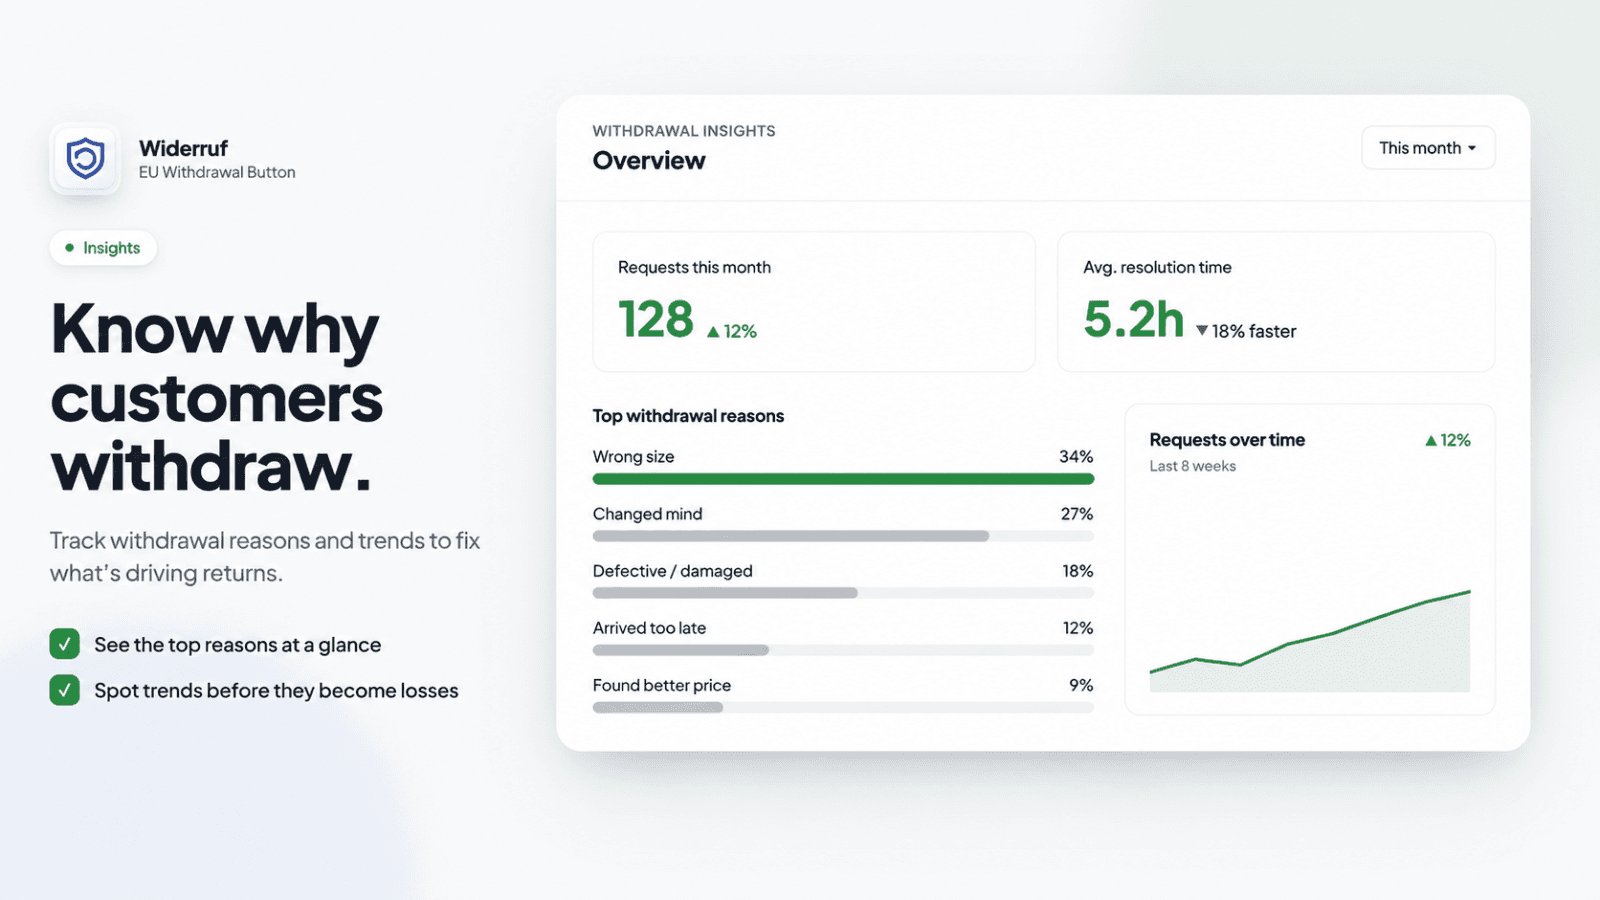Toggle the checkbox beside See the top reasons
The width and height of the screenshot is (1600, 900).
(65, 644)
